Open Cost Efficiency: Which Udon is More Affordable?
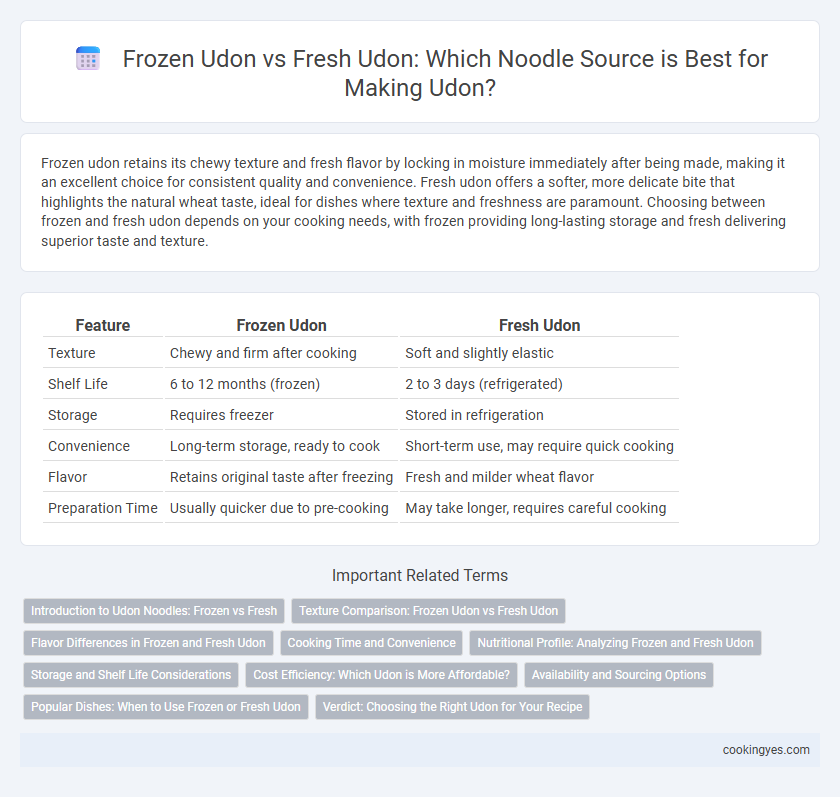The width and height of the screenshot is (840, 797). coord(381,675)
